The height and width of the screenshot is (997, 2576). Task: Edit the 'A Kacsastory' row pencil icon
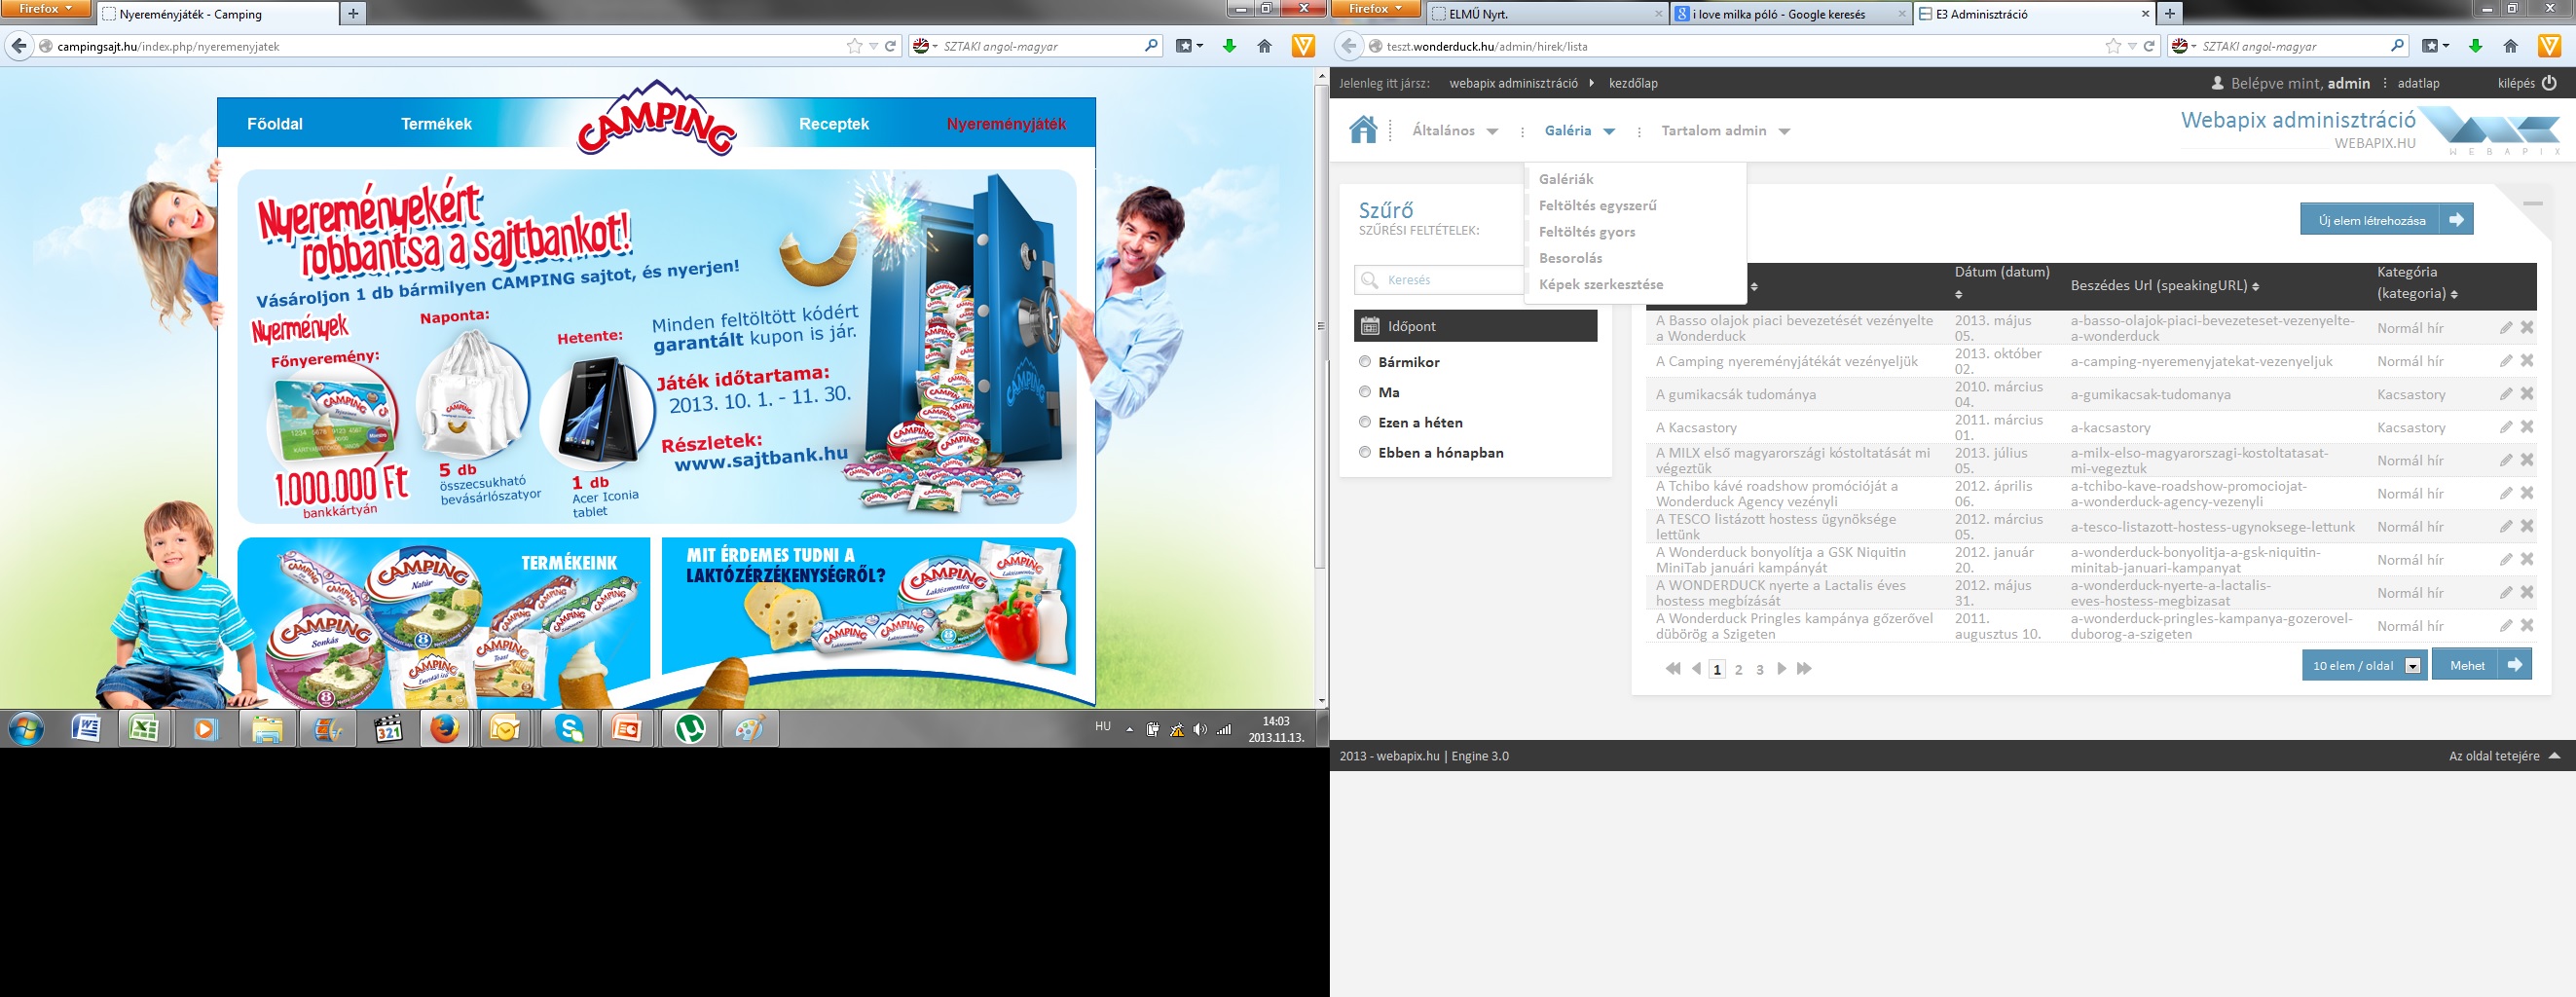[2506, 427]
